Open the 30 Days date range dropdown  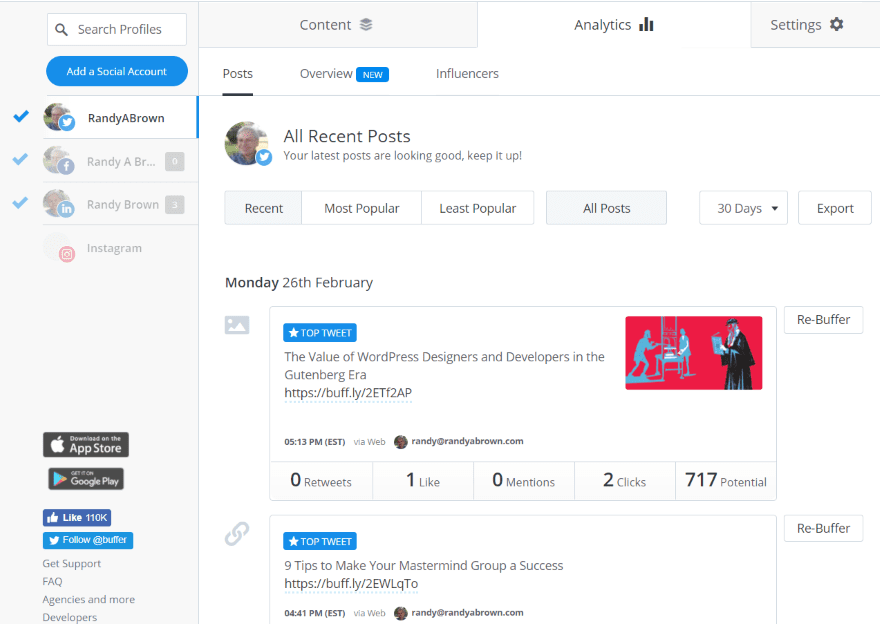point(743,208)
